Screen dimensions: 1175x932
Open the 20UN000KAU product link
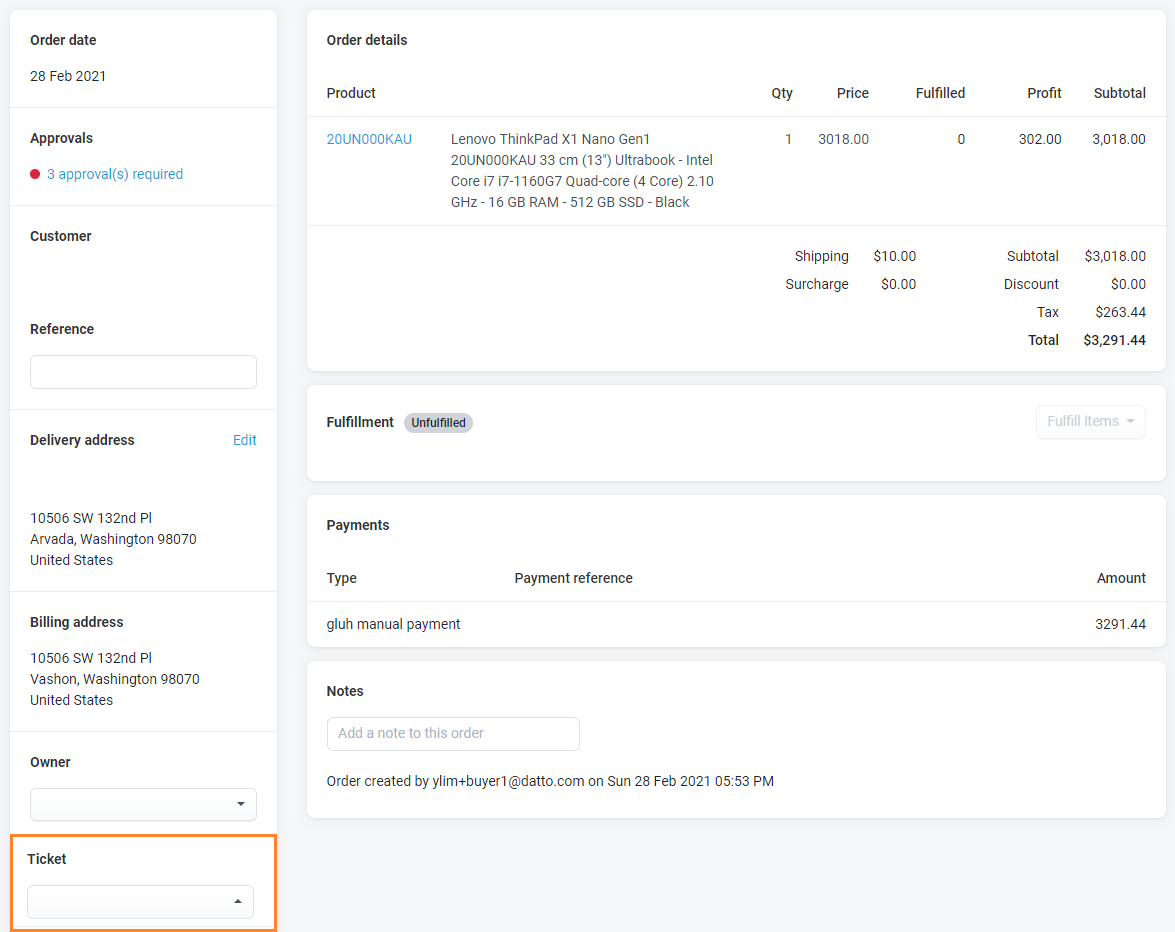click(369, 139)
